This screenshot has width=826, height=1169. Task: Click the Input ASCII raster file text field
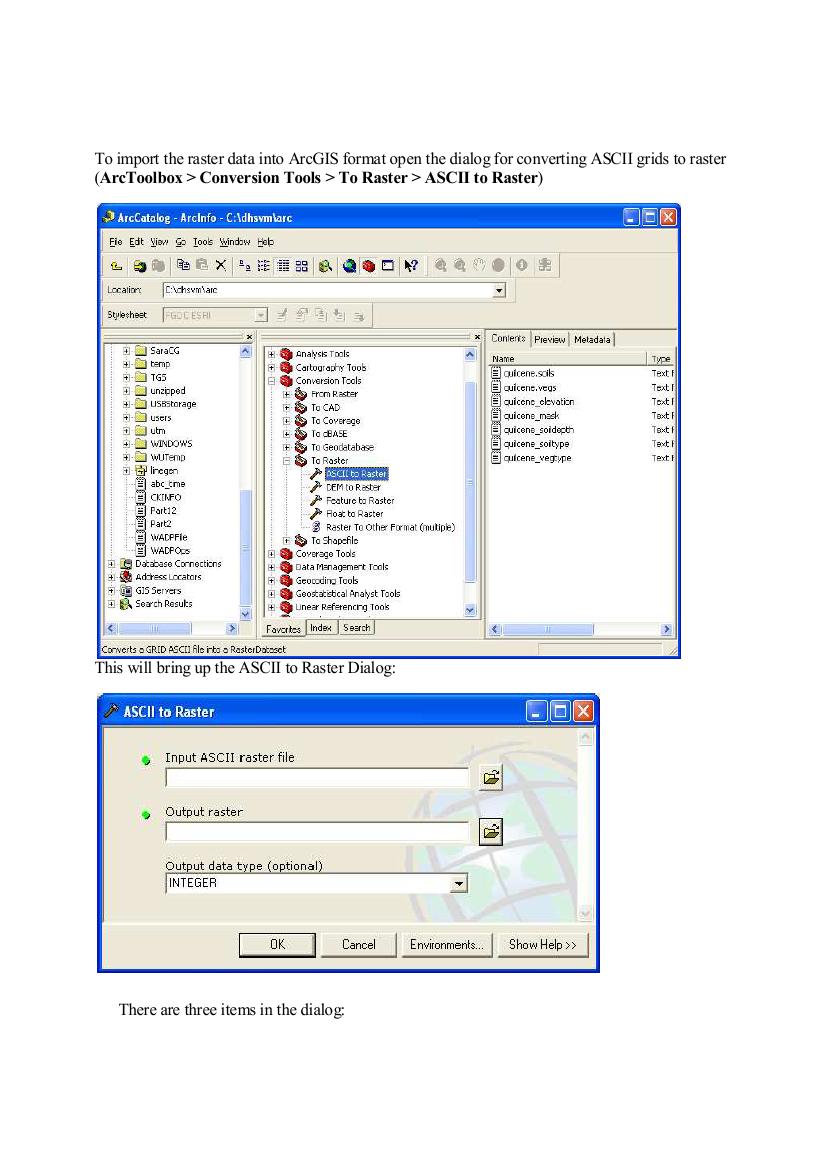click(318, 778)
